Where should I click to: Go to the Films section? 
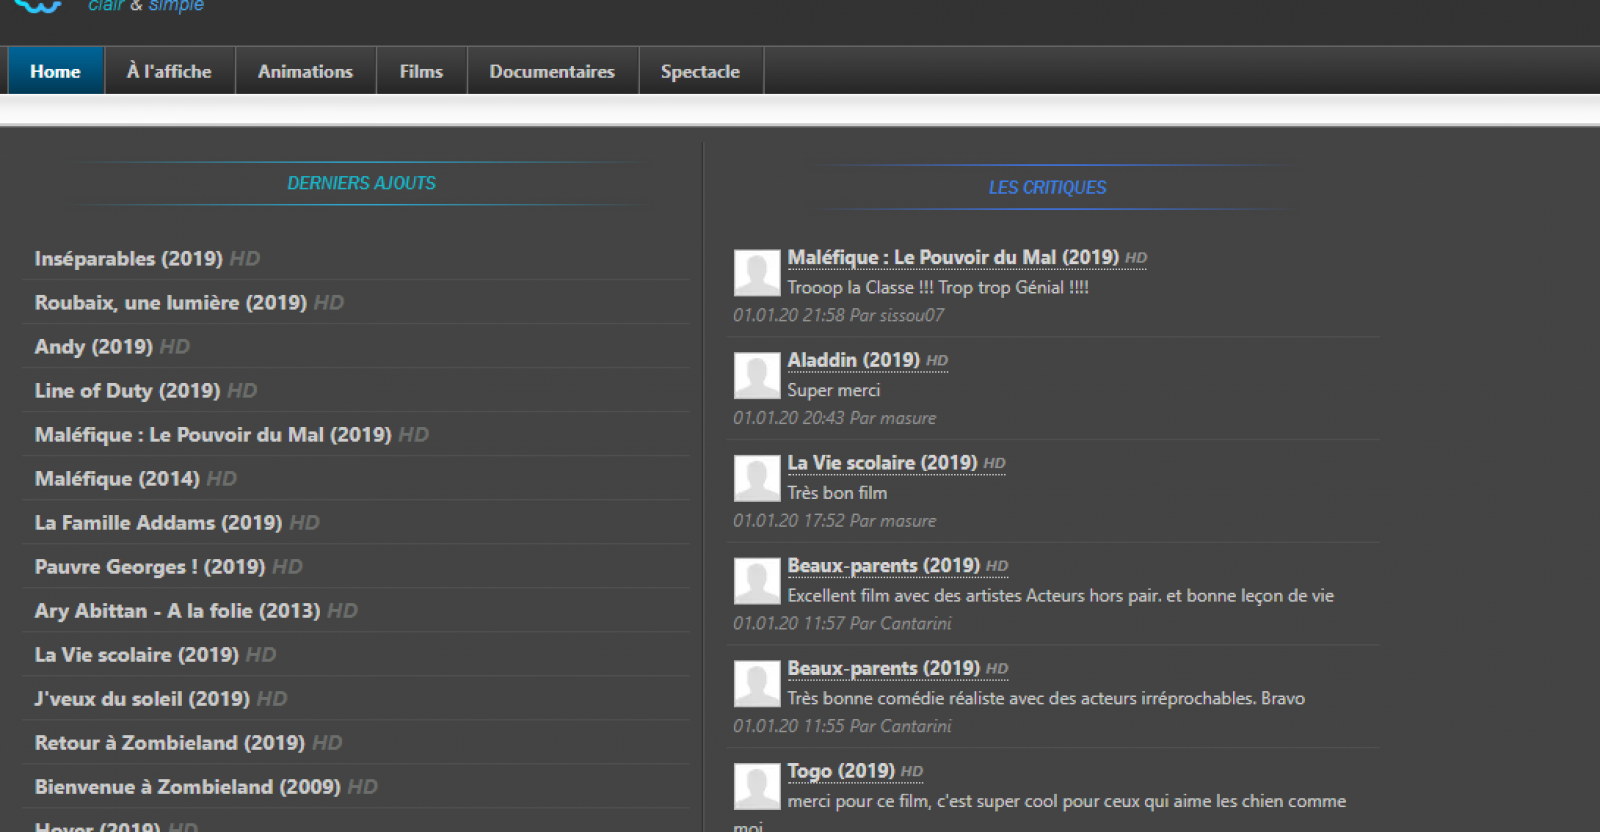[x=421, y=72]
